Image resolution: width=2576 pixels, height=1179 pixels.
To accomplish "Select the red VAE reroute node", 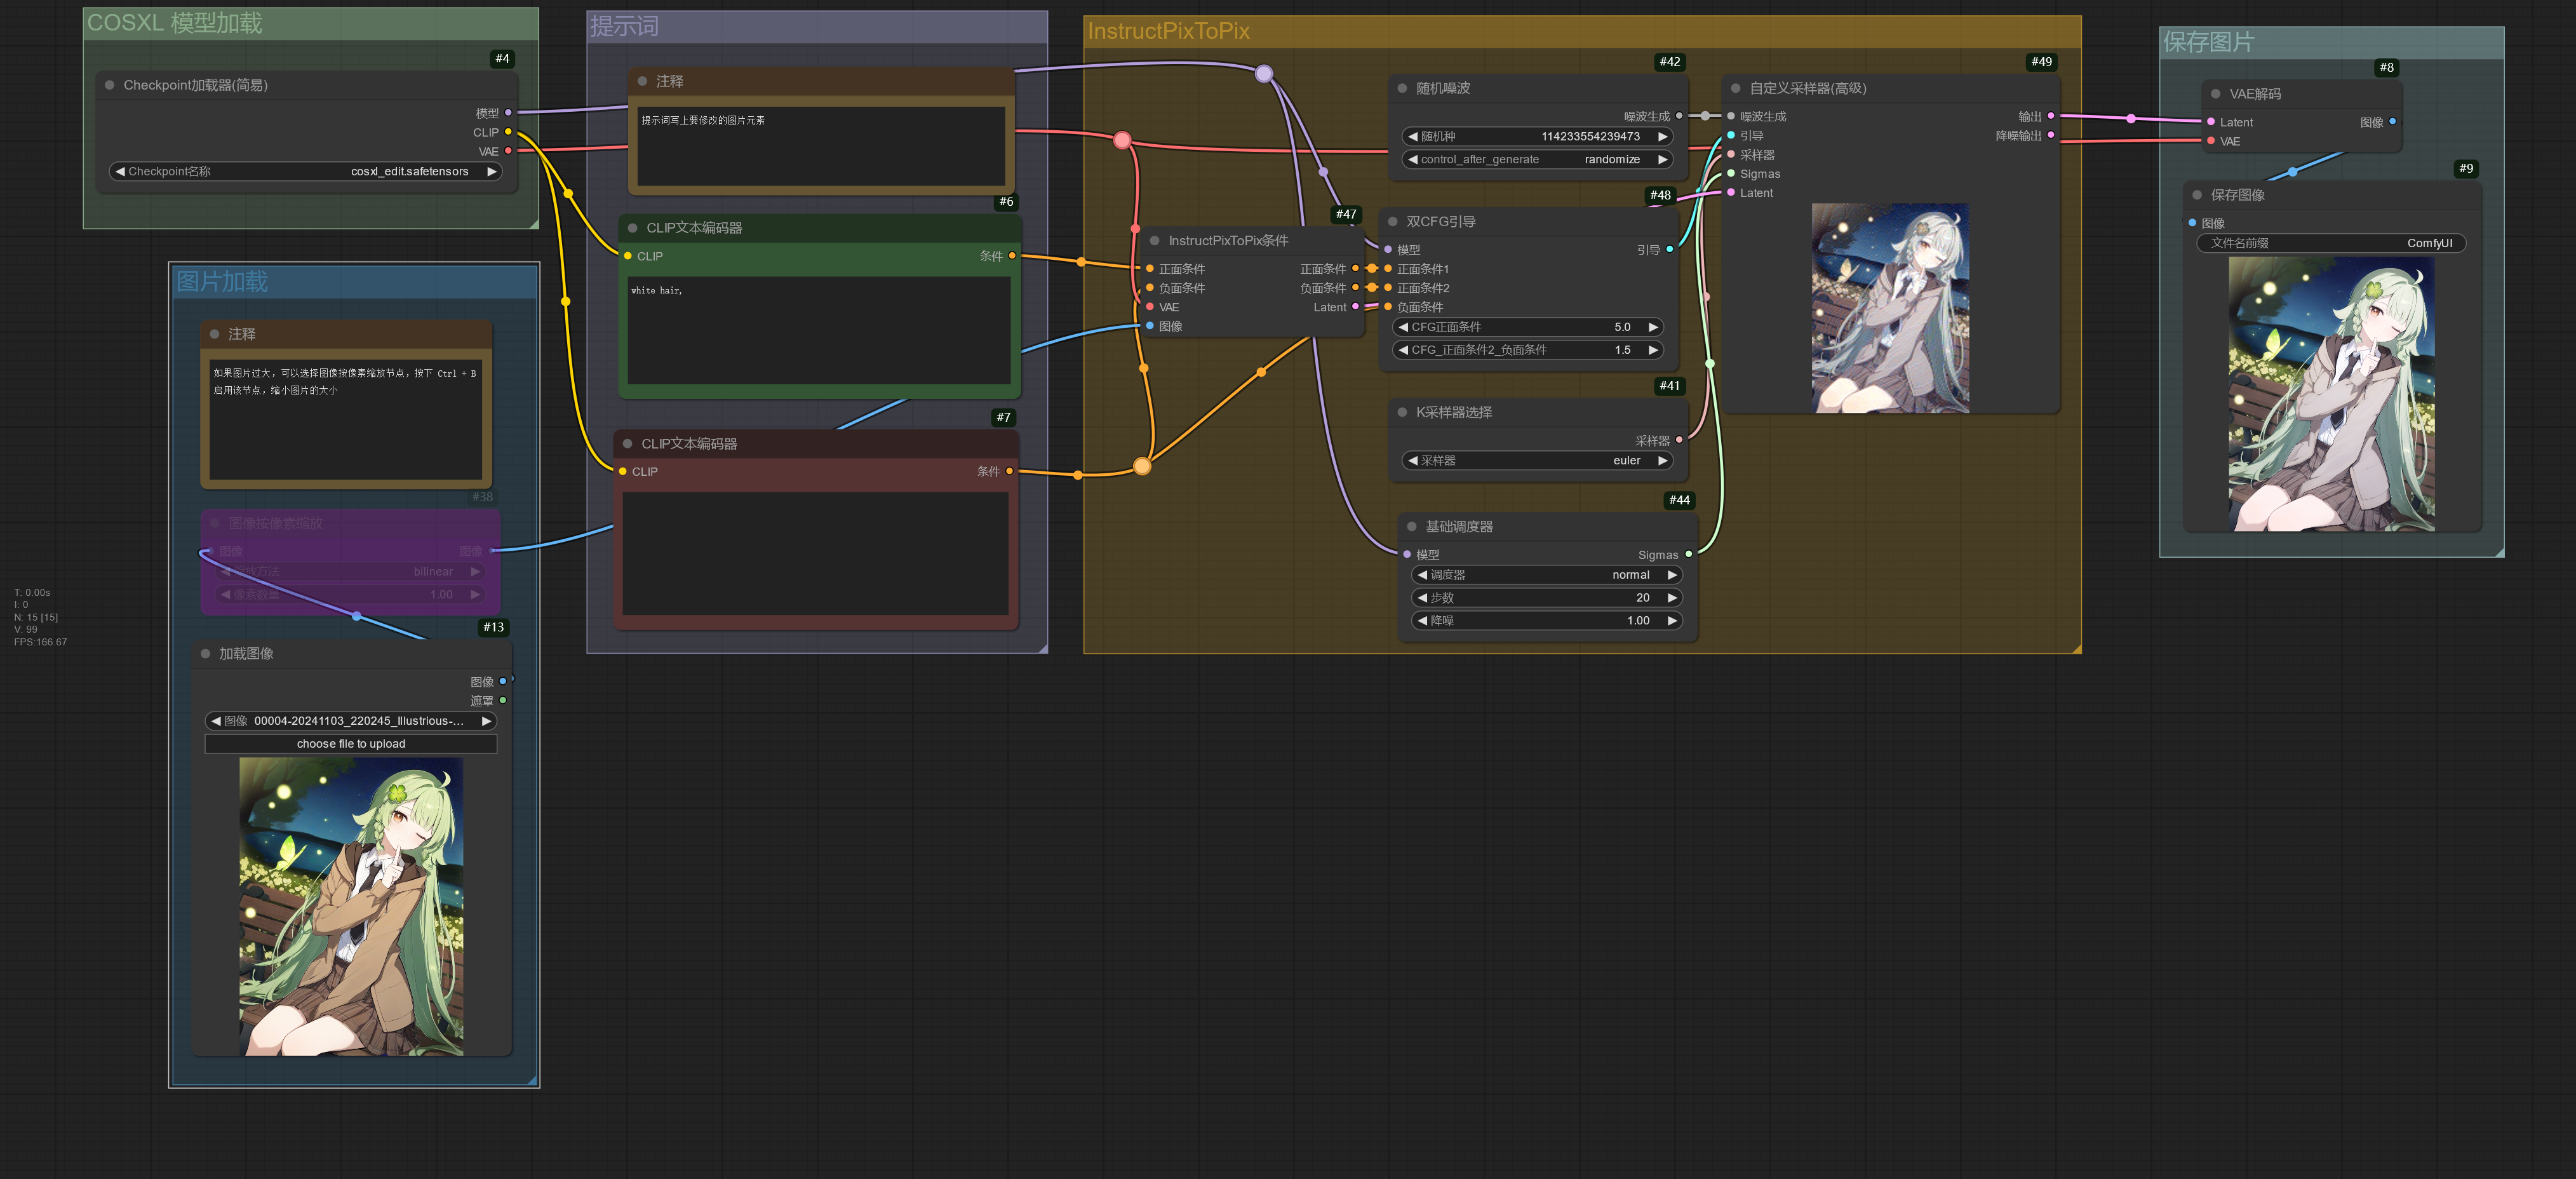I will [x=1122, y=140].
